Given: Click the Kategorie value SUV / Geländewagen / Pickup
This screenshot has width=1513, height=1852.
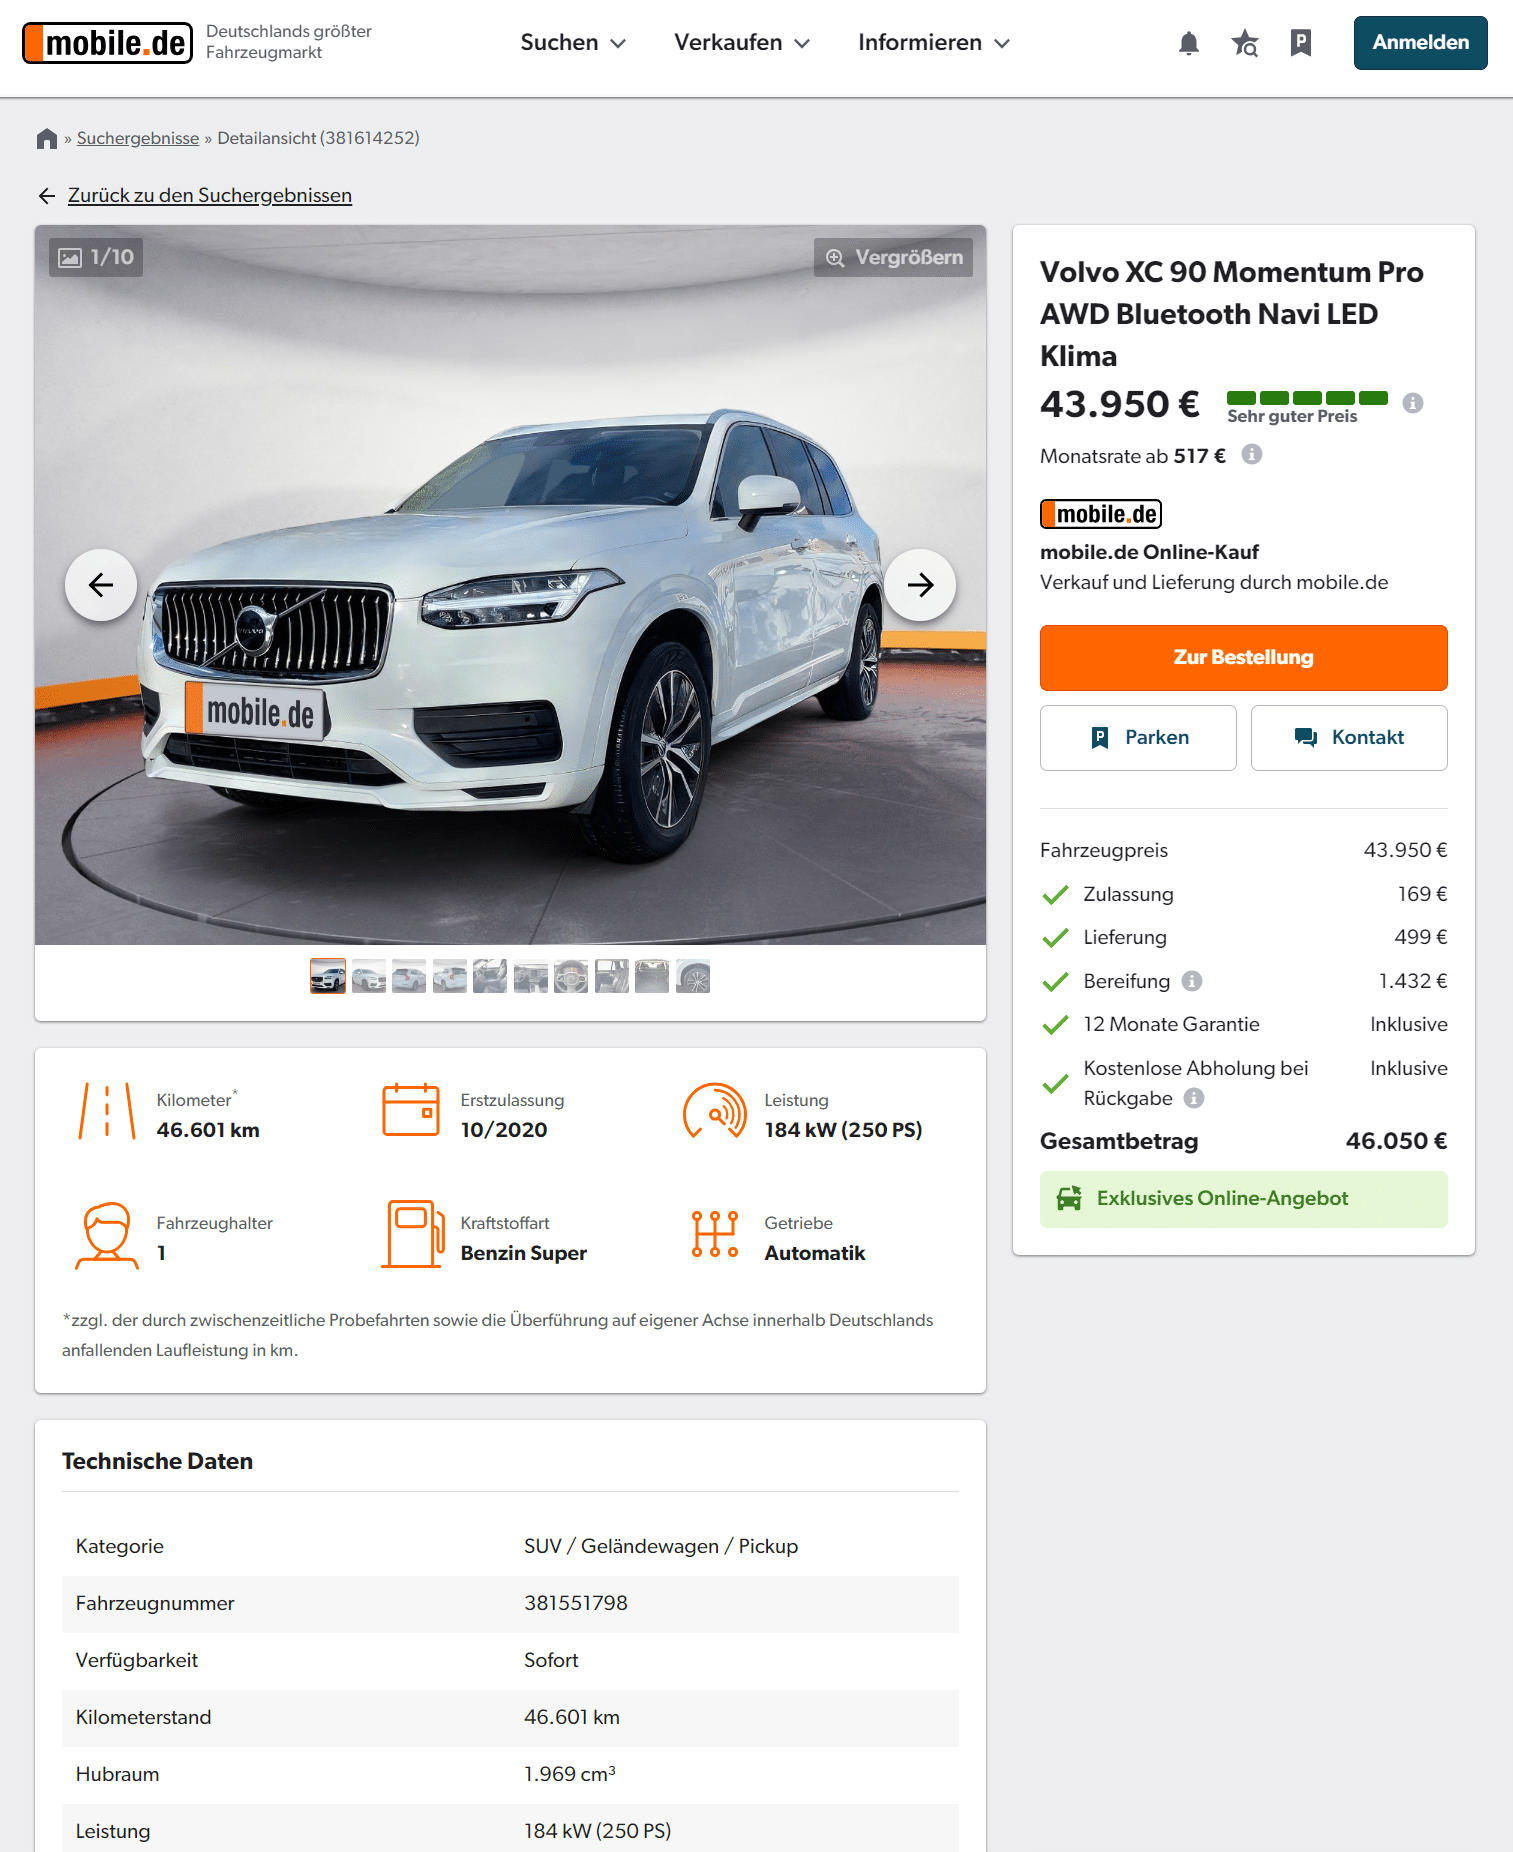Looking at the screenshot, I should tap(661, 1546).
